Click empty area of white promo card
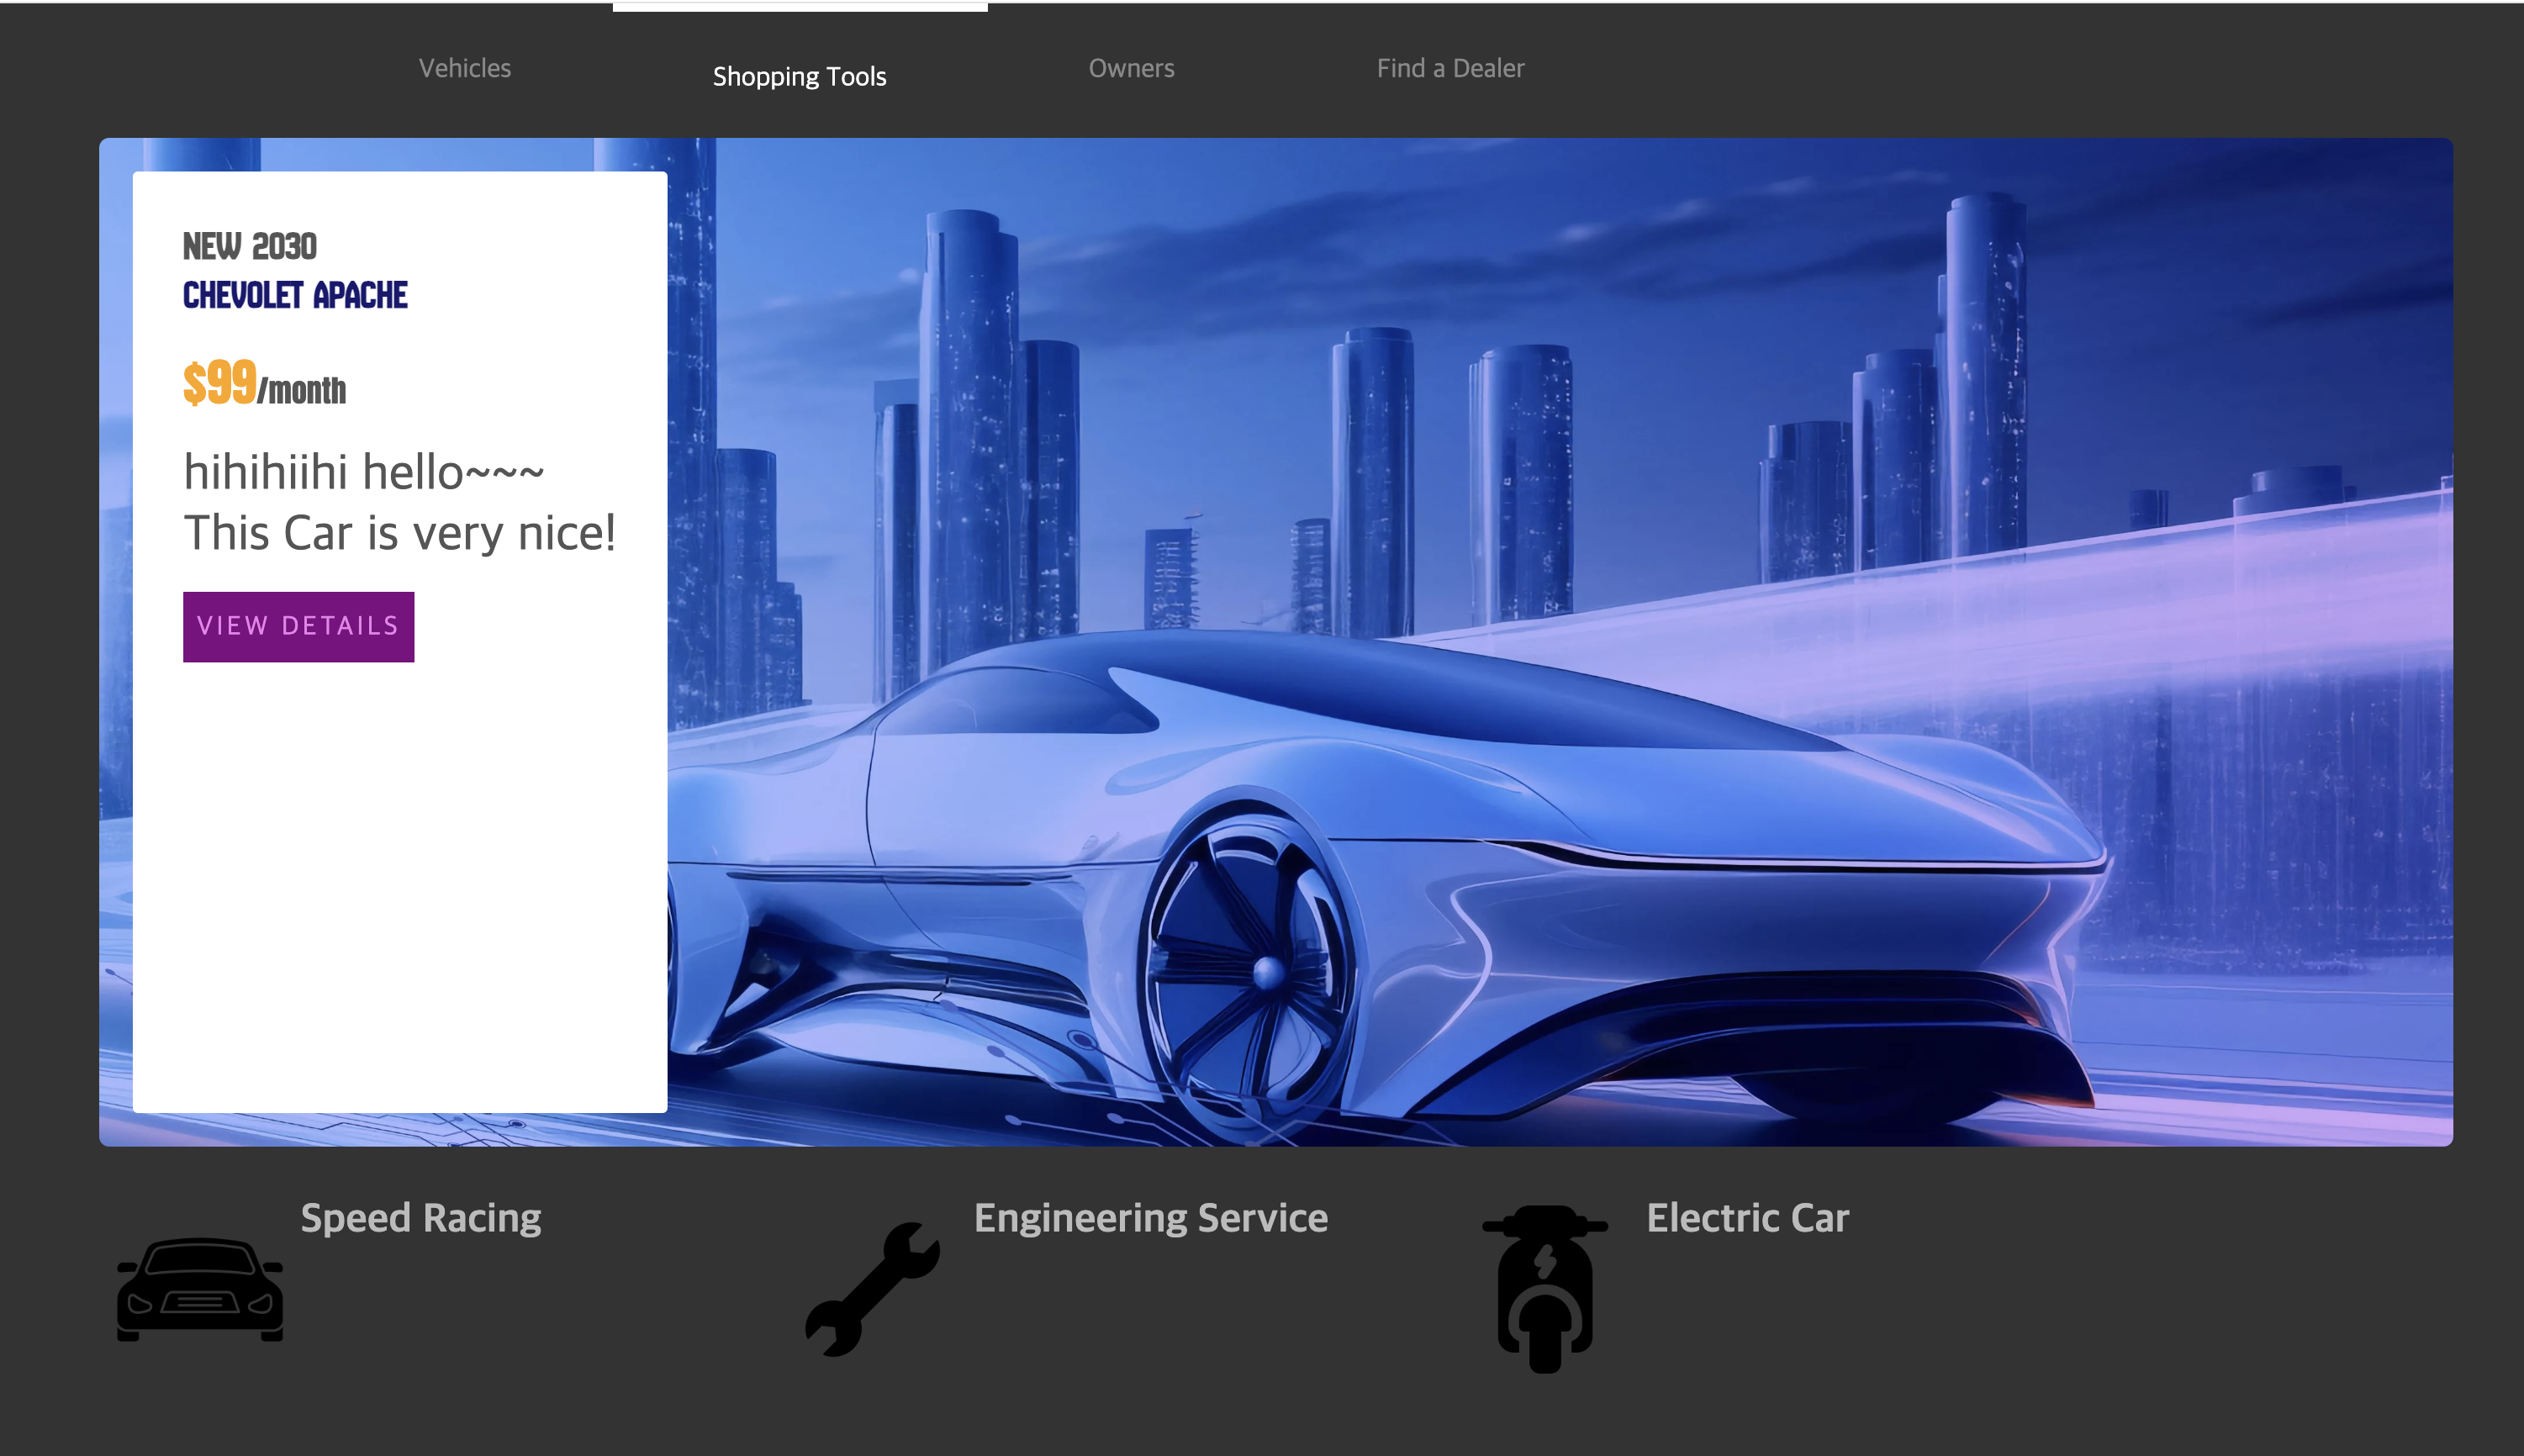The image size is (2524, 1456). tap(400, 880)
